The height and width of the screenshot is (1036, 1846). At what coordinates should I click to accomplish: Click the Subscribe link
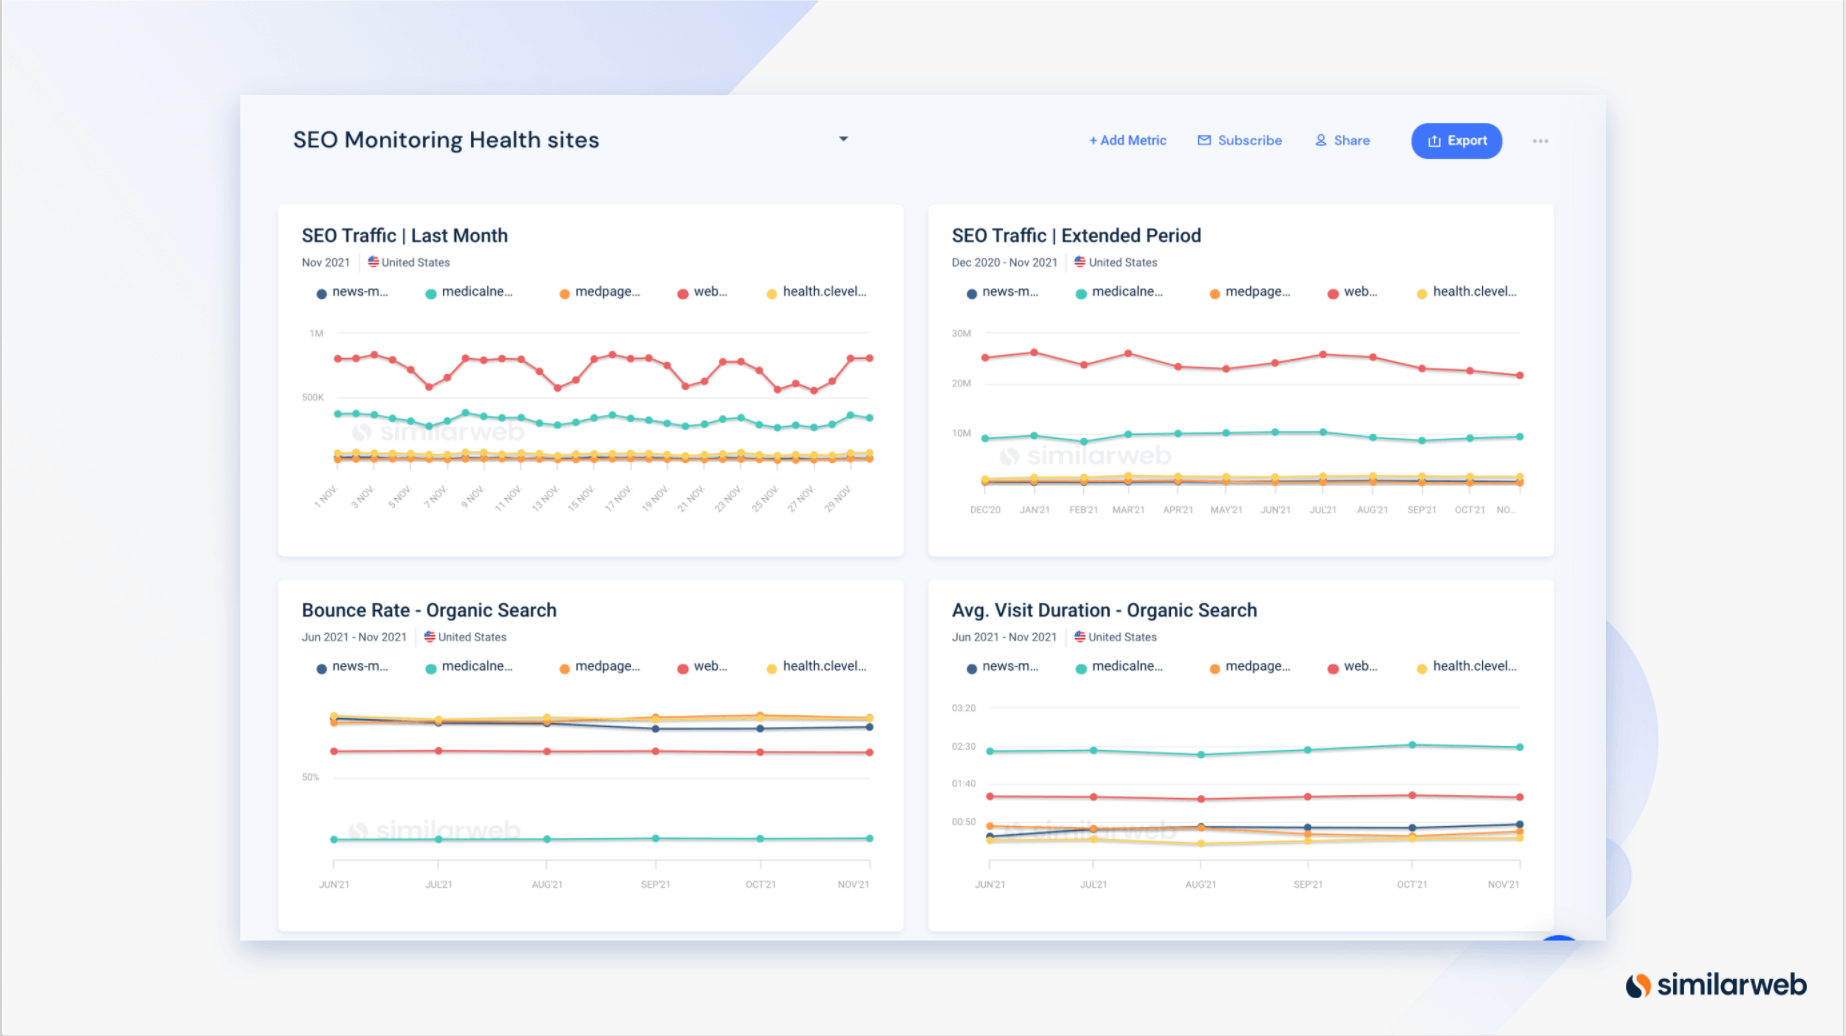(1240, 141)
